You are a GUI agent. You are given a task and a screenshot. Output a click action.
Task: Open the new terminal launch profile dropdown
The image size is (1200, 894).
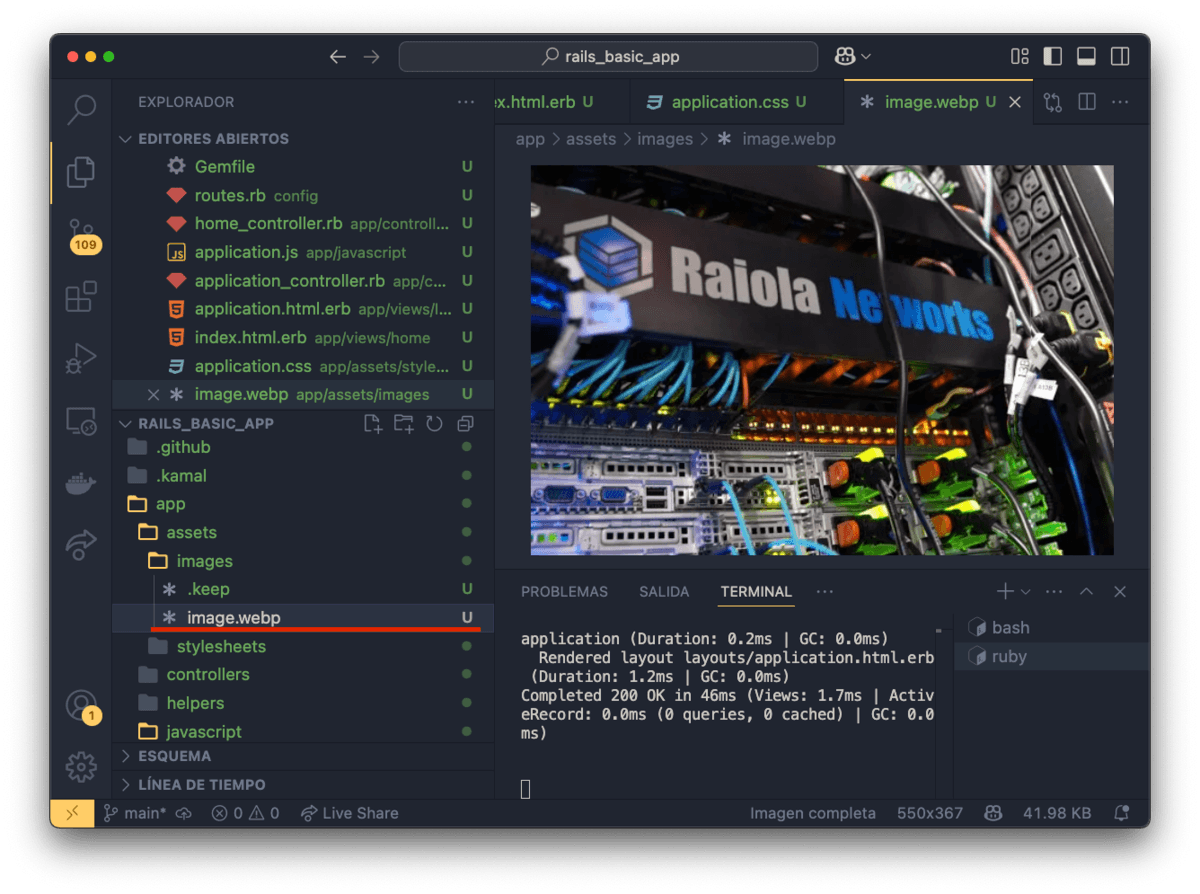click(x=1025, y=592)
